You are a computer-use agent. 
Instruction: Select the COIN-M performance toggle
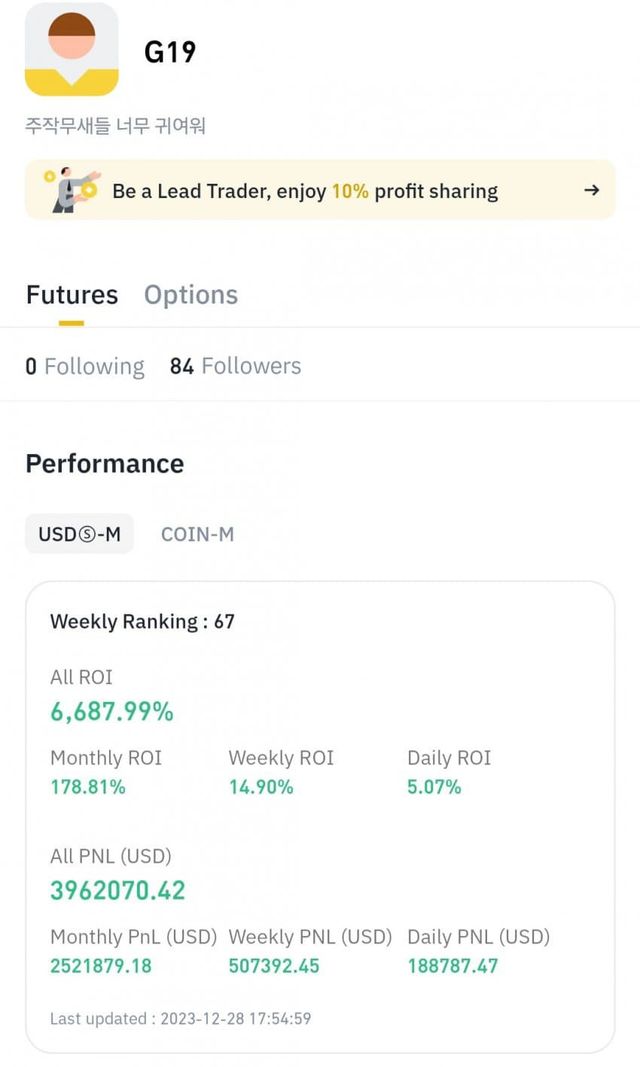197,534
